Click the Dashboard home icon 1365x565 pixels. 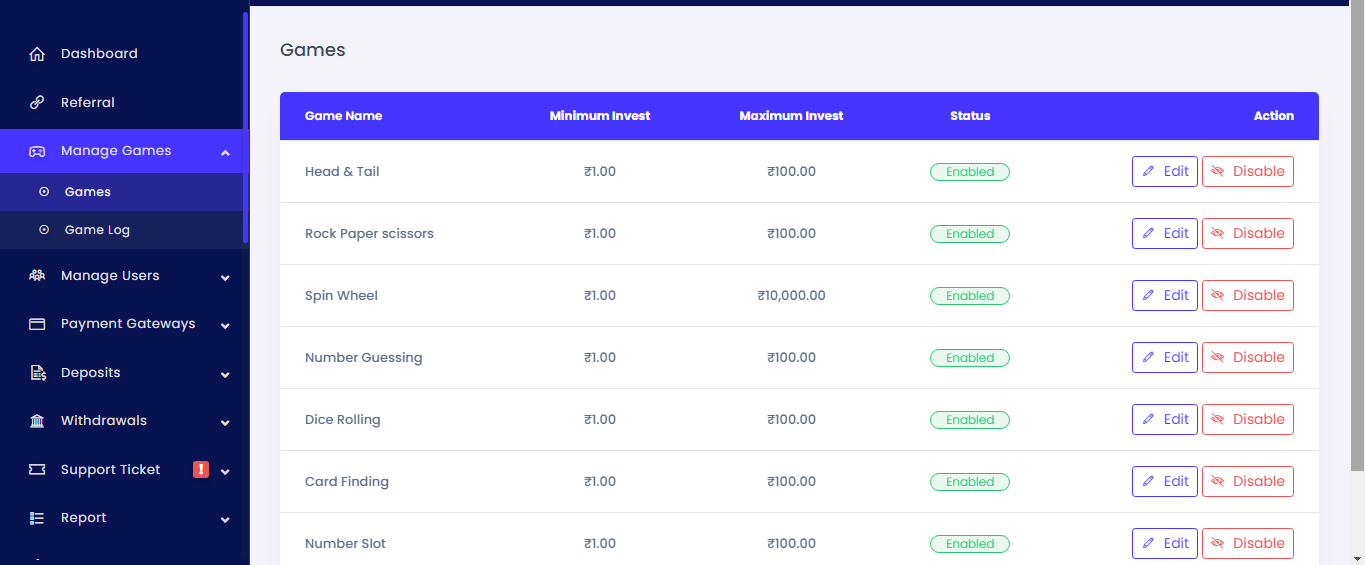tap(37, 54)
